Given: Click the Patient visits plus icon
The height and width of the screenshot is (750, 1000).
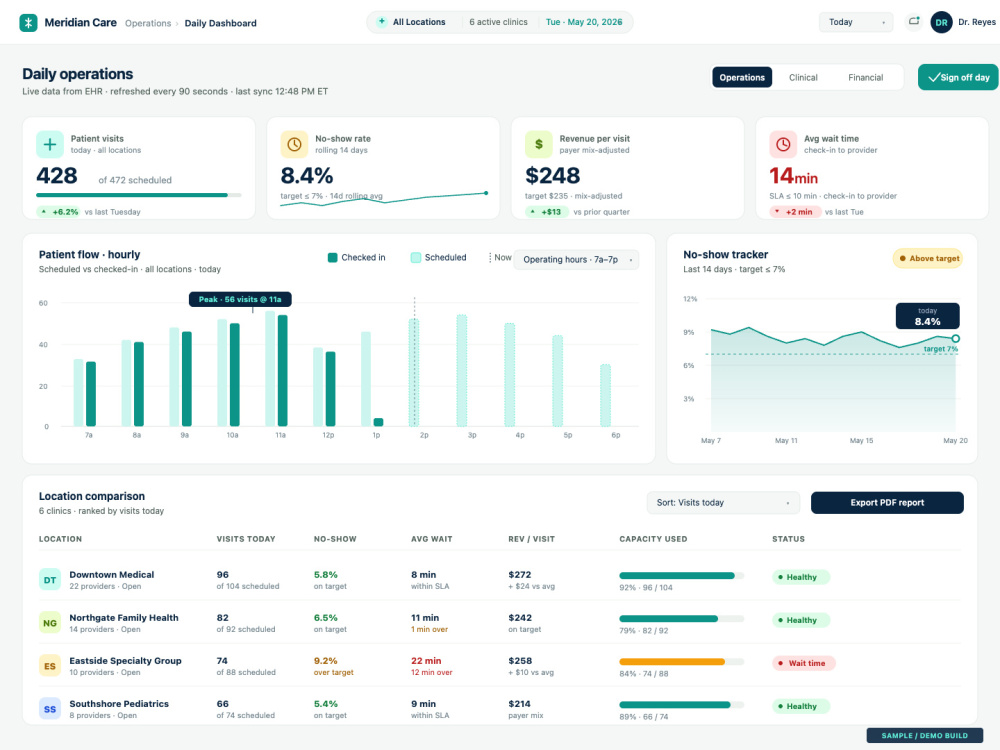Looking at the screenshot, I should 50,144.
